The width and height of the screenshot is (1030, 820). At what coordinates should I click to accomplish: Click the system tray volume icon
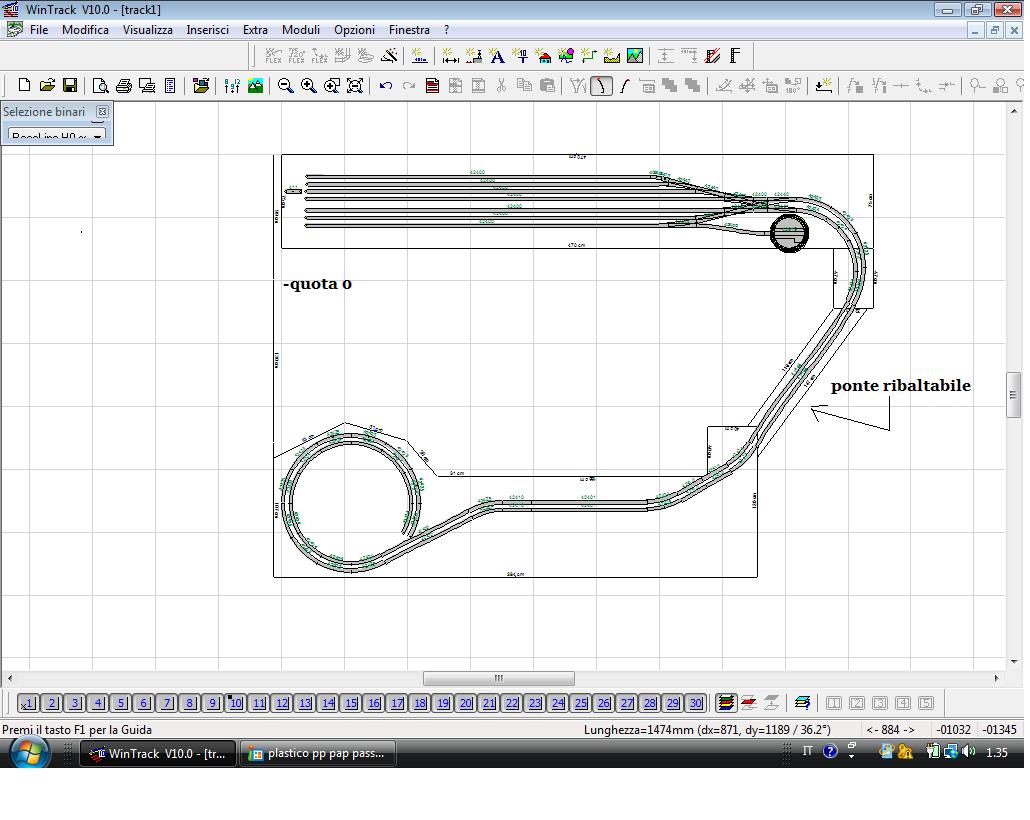968,752
